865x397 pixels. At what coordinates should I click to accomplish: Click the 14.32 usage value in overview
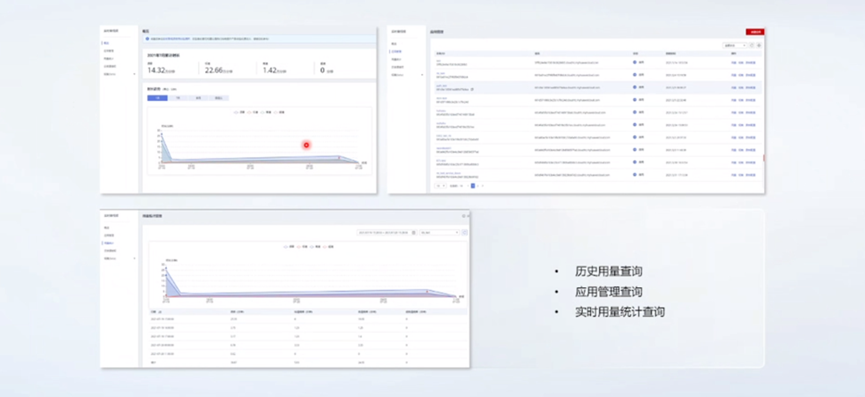(x=157, y=70)
